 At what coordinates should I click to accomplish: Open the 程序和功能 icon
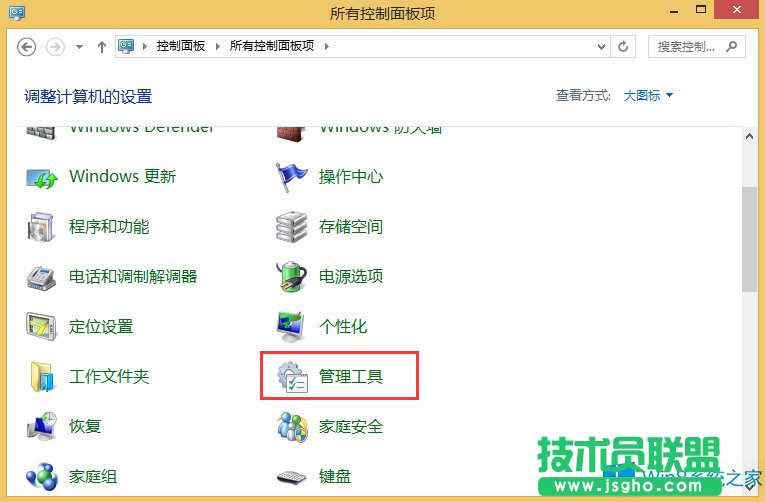pyautogui.click(x=41, y=227)
